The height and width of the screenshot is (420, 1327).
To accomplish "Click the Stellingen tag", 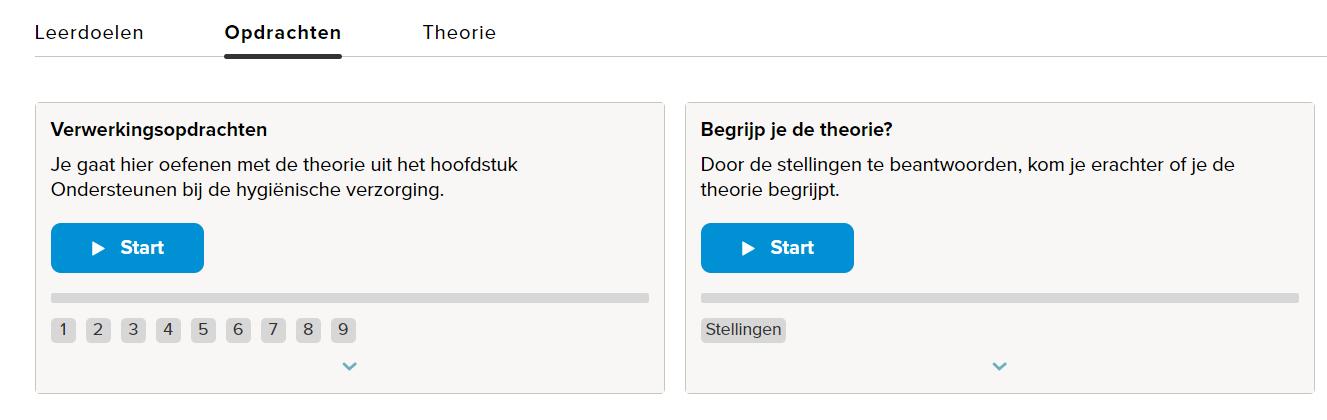I will coord(743,330).
